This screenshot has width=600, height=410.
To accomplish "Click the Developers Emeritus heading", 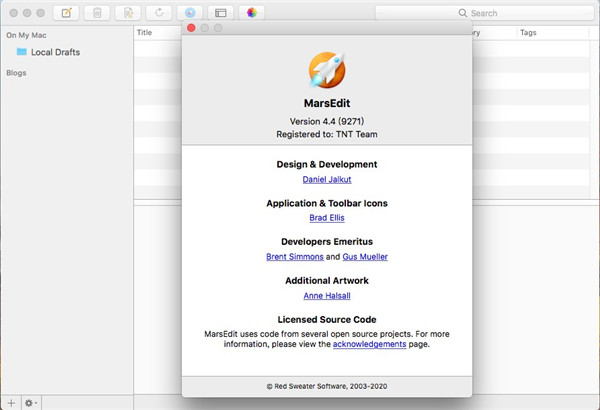I will [x=327, y=242].
